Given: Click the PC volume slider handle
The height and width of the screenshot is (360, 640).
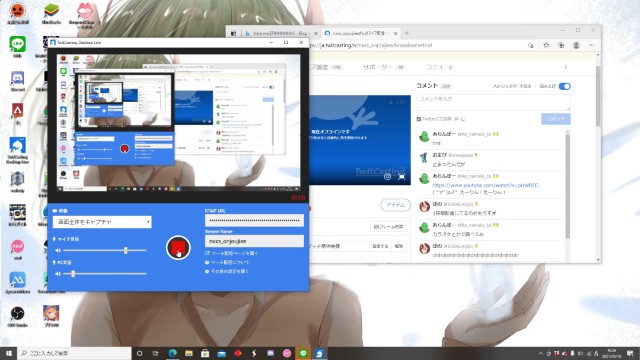Looking at the screenshot, I should [x=73, y=273].
